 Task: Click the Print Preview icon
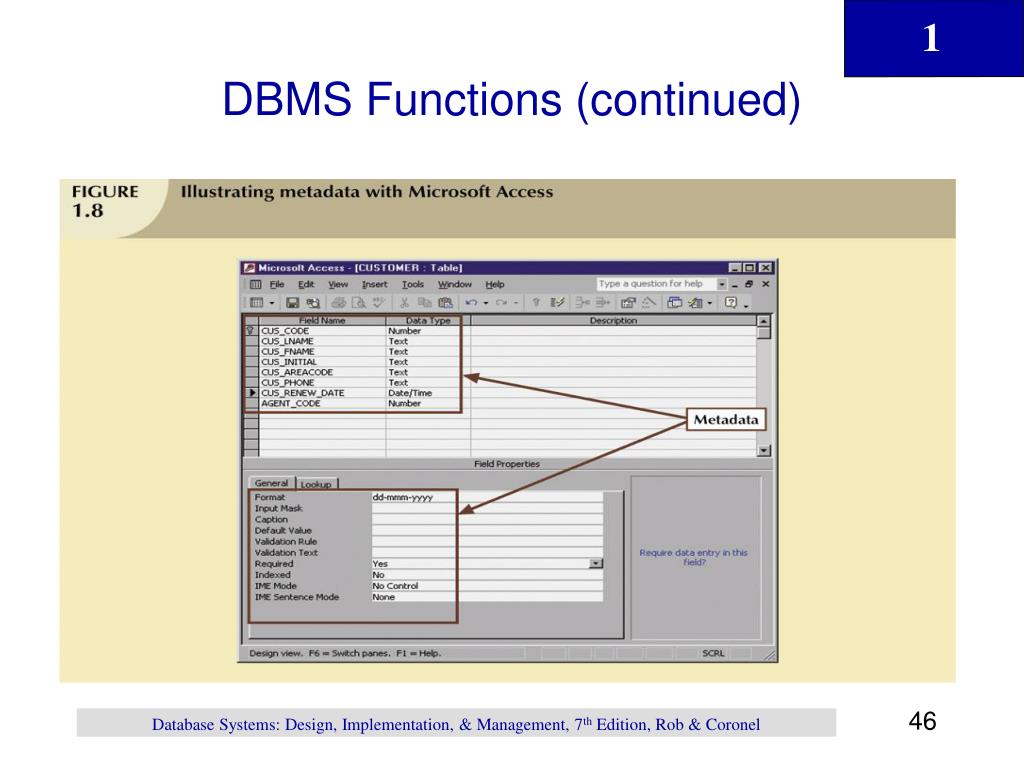359,303
